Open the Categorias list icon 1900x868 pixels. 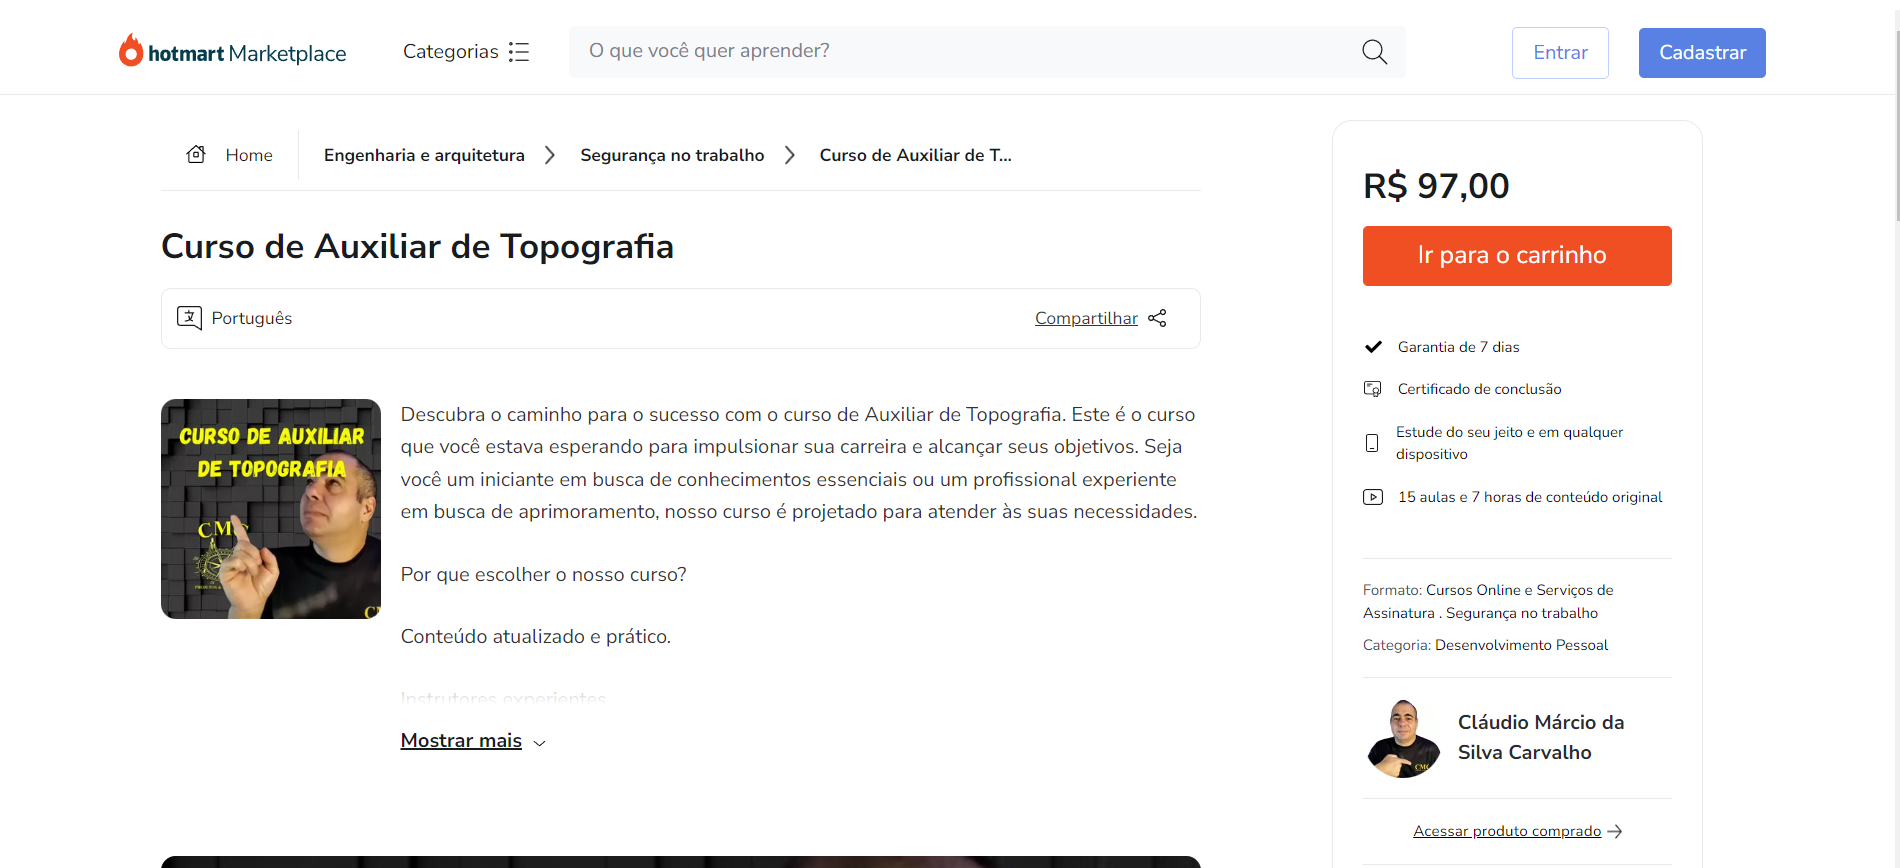click(519, 52)
